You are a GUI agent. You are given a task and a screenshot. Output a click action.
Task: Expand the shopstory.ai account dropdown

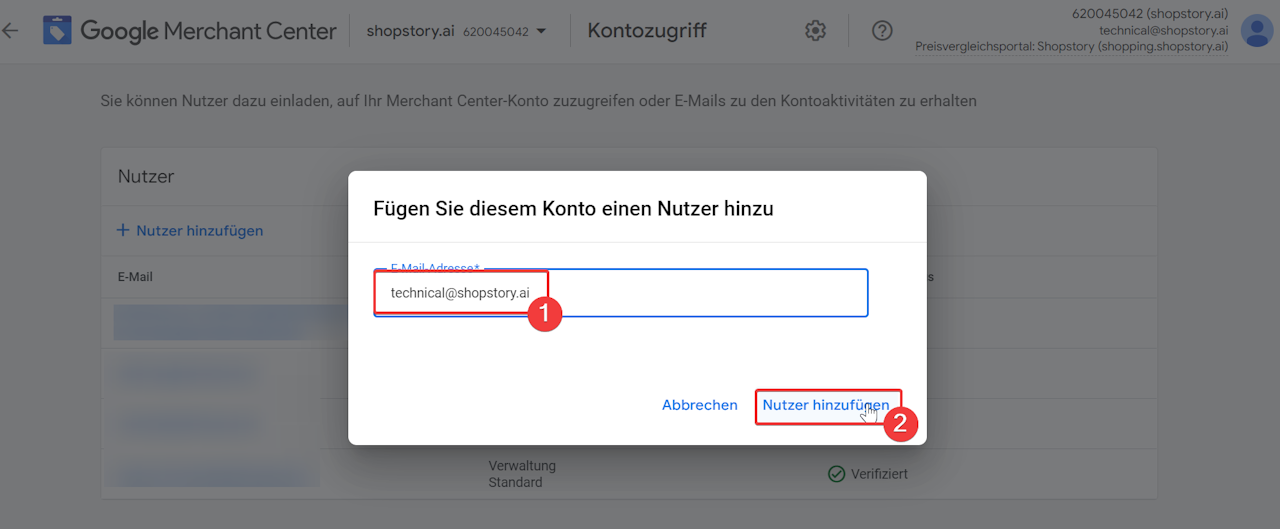[541, 31]
